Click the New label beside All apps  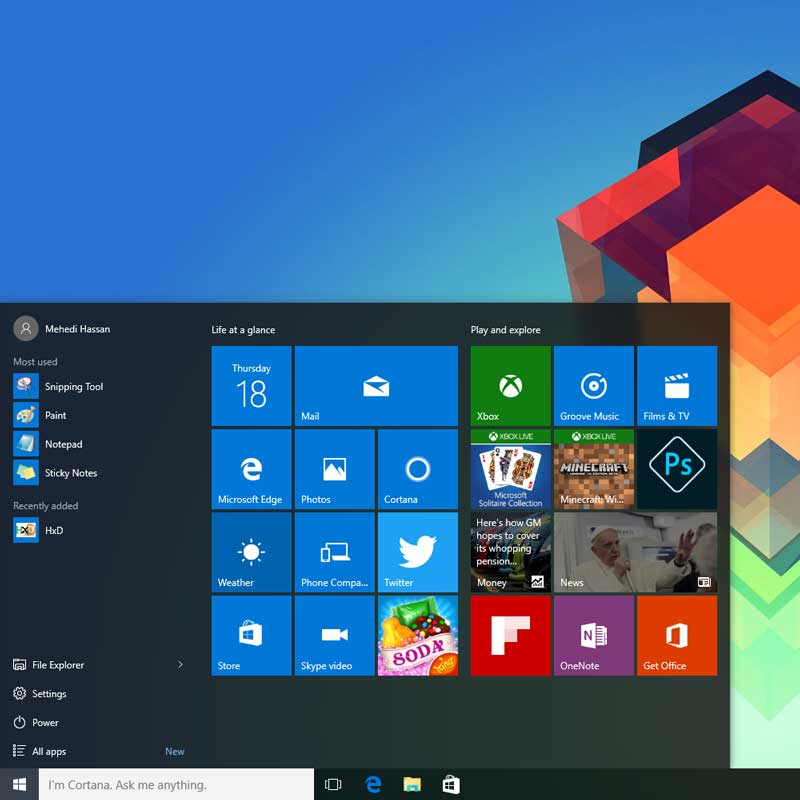click(x=174, y=751)
